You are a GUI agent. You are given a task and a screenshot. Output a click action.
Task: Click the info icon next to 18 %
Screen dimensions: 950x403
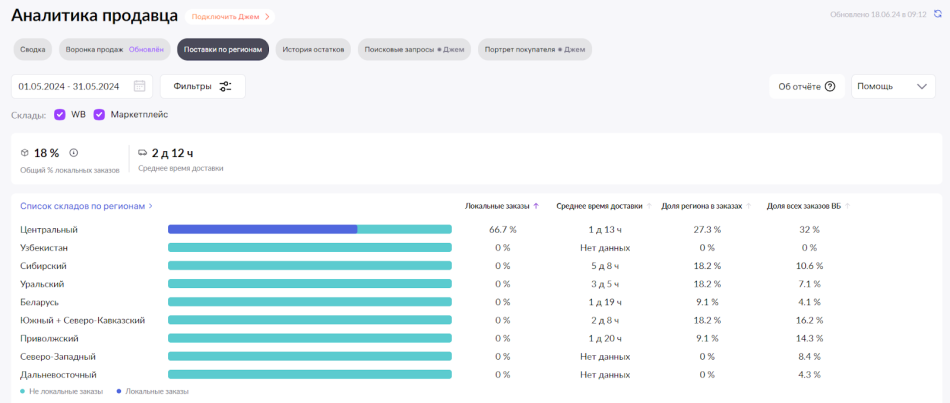pyautogui.click(x=73, y=153)
